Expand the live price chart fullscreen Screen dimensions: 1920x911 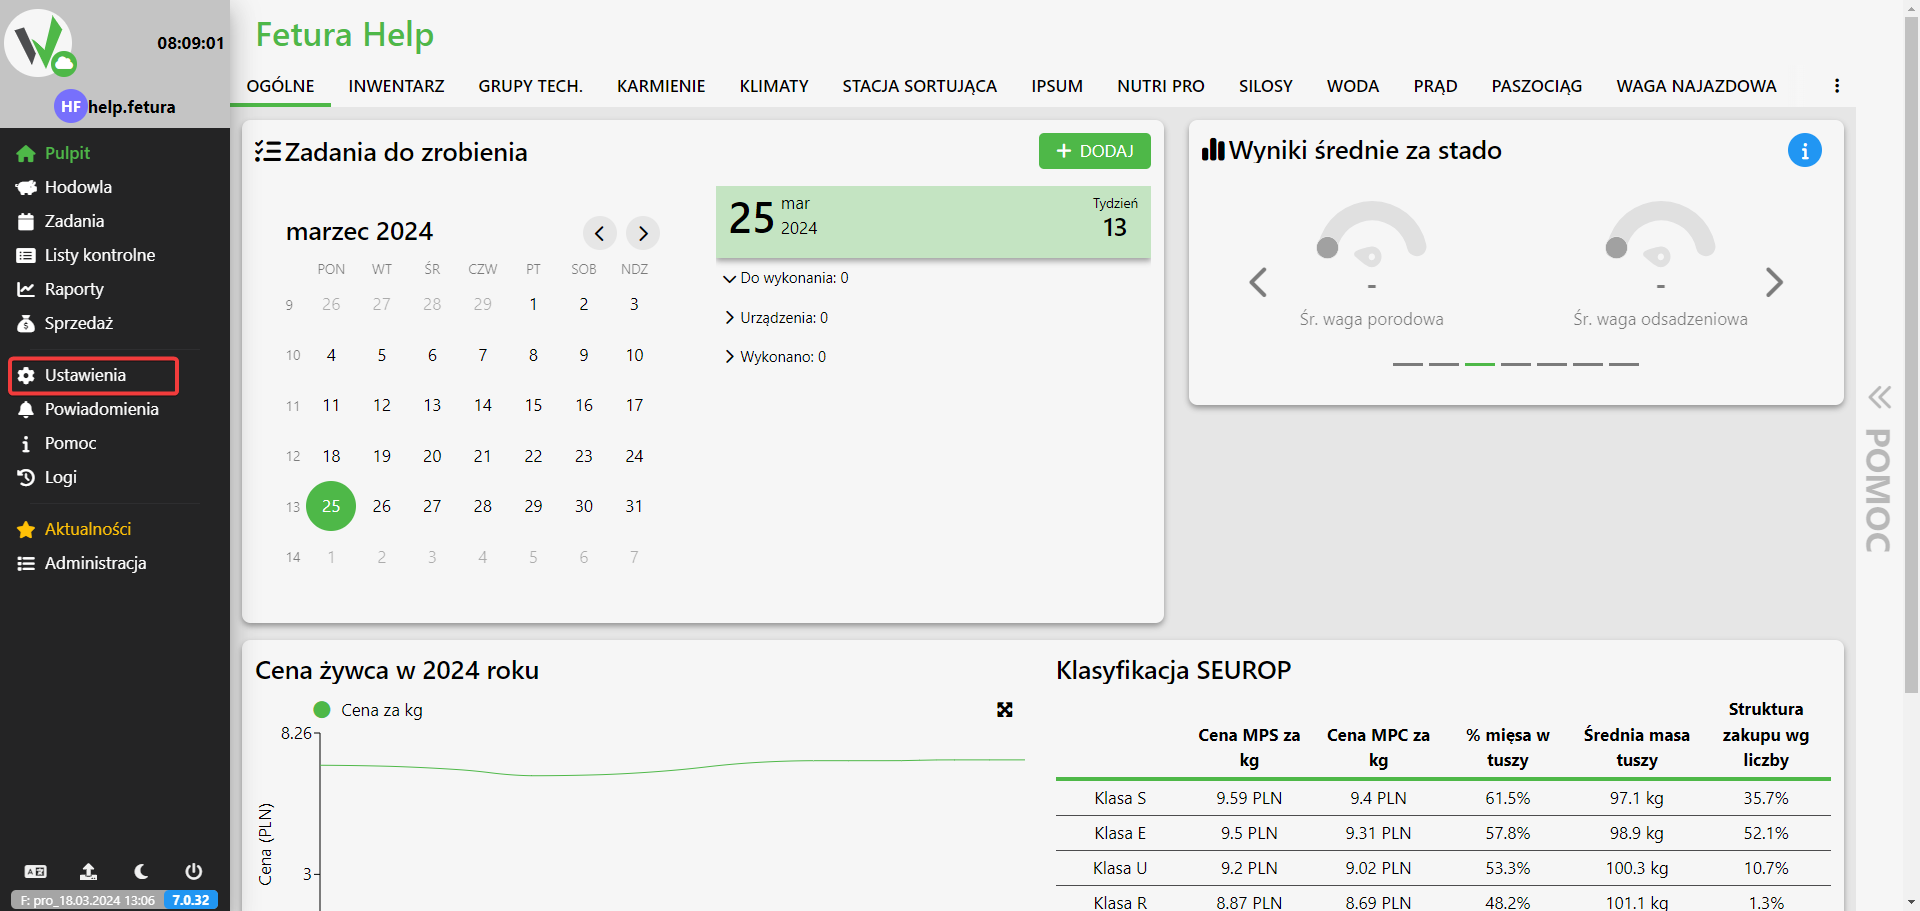click(1005, 710)
